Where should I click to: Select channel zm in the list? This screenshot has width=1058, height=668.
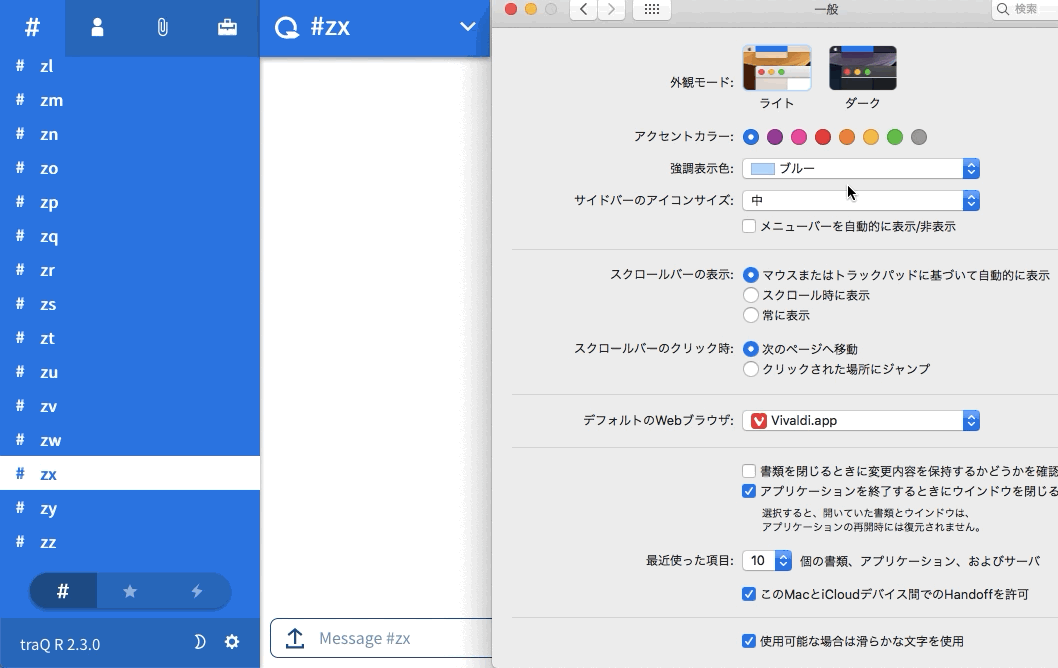tap(130, 100)
